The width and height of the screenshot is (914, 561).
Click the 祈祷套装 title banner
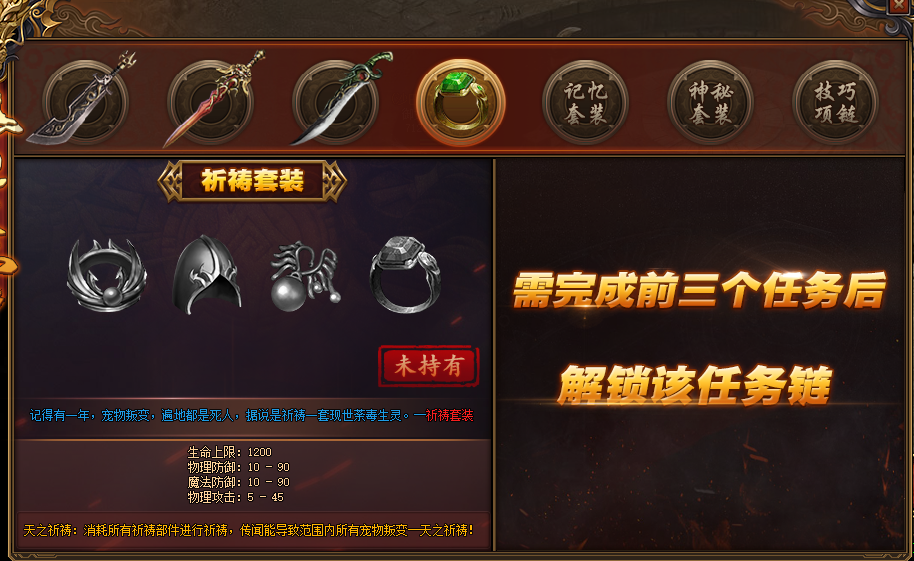pos(252,181)
